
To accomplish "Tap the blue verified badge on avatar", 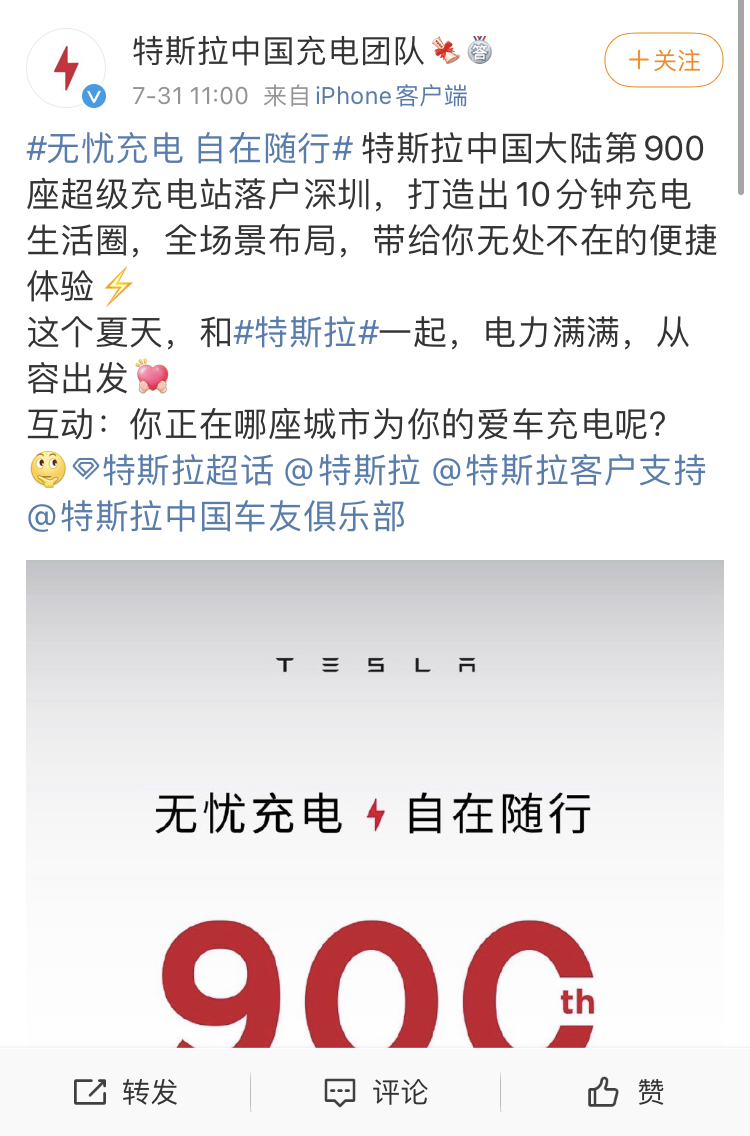I will (x=94, y=96).
